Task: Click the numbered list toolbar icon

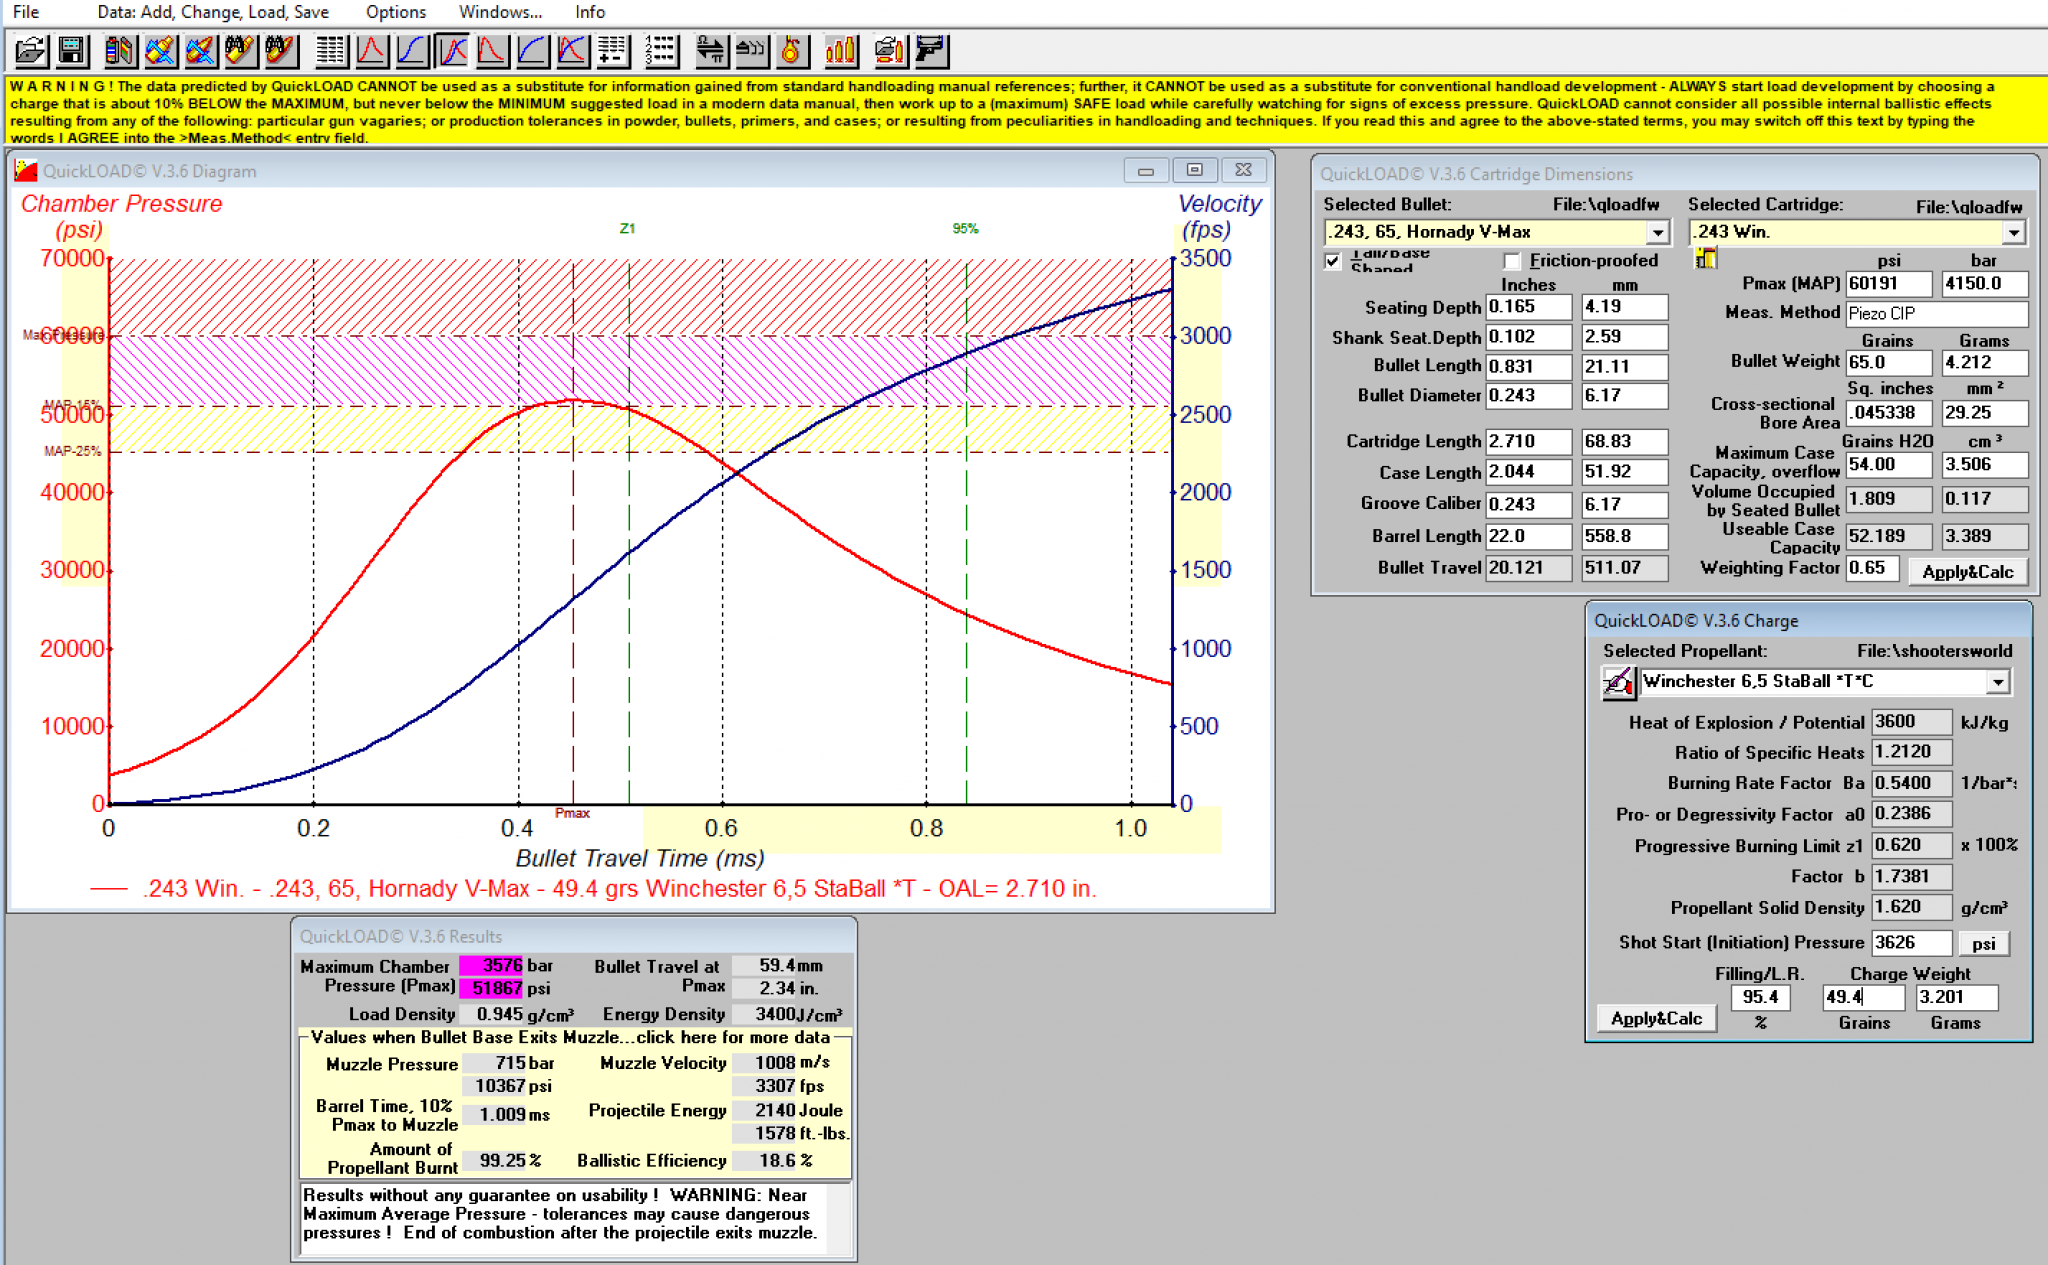Action: coord(661,50)
